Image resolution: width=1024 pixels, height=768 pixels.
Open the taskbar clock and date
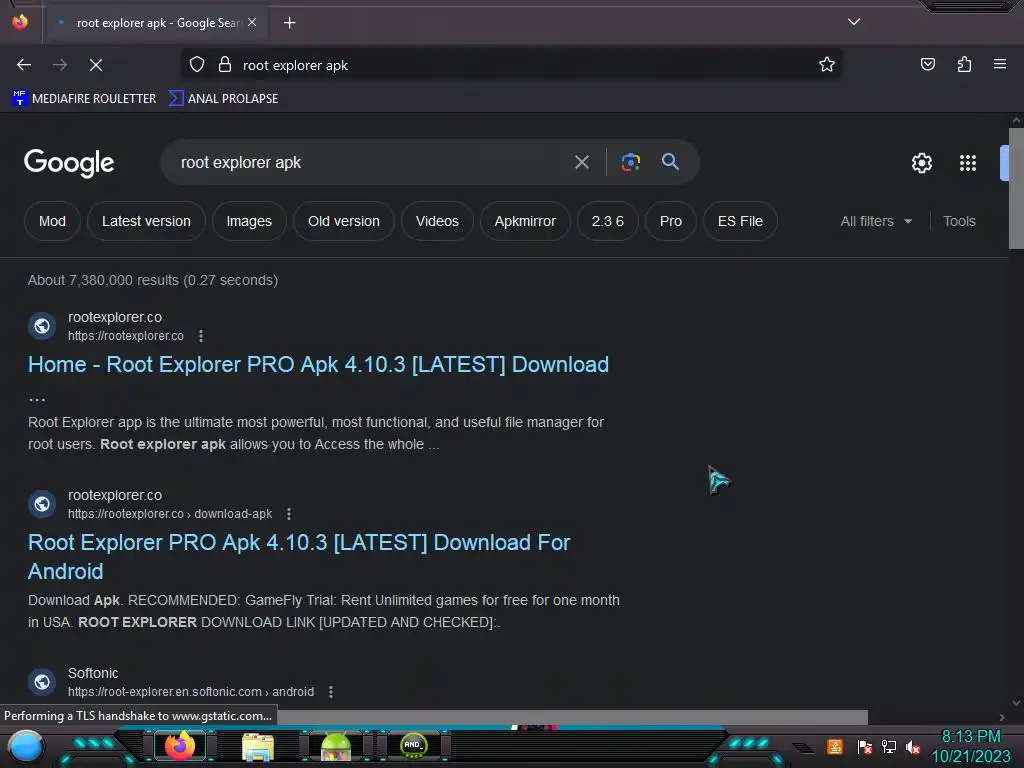click(971, 746)
